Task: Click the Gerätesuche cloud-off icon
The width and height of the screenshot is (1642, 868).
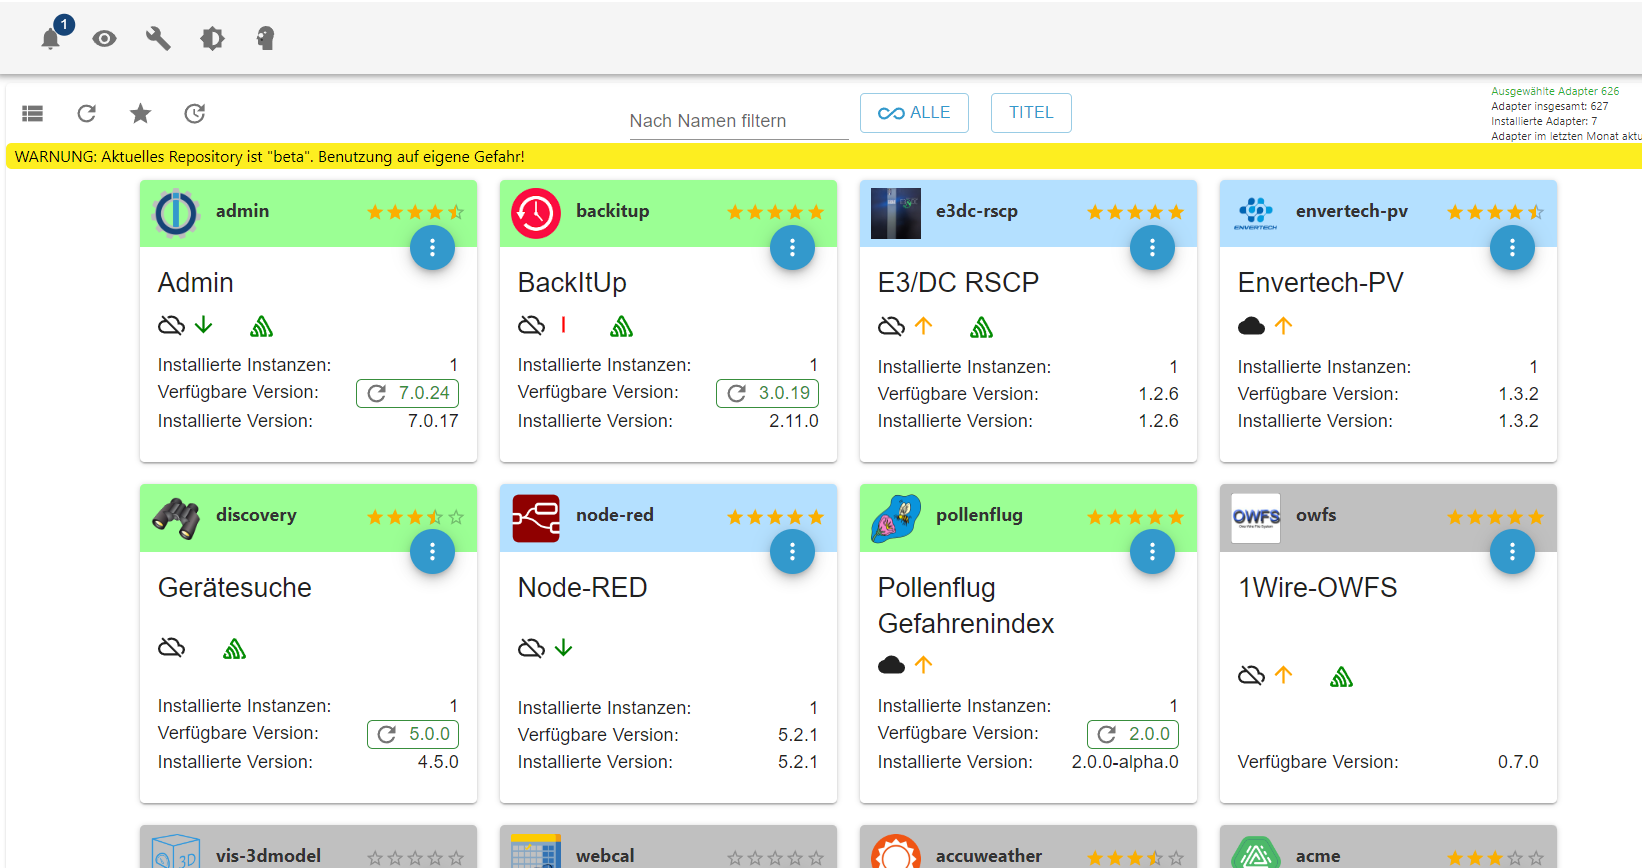Action: (172, 648)
